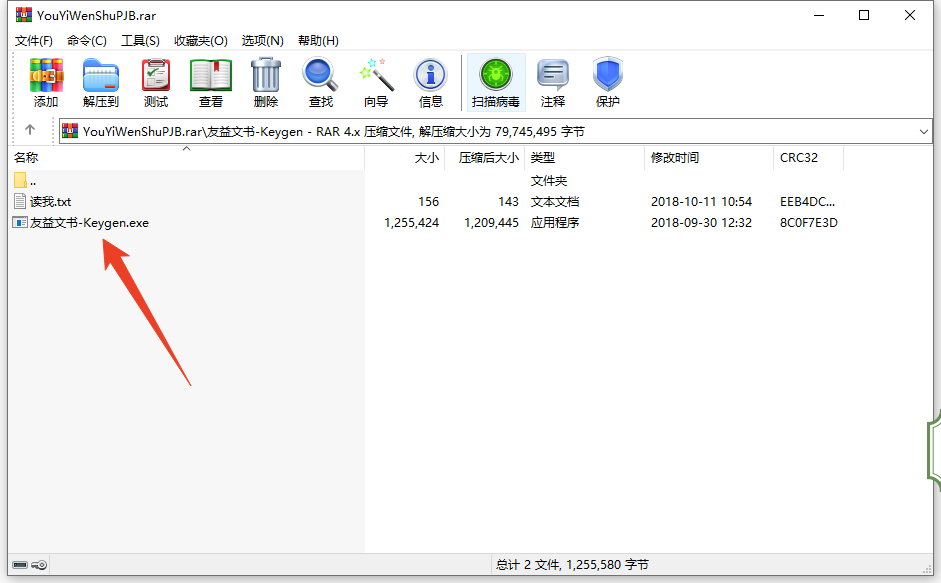The image size is (941, 583).
Task: Click the 信息 (Info) toolbar icon
Action: (430, 82)
